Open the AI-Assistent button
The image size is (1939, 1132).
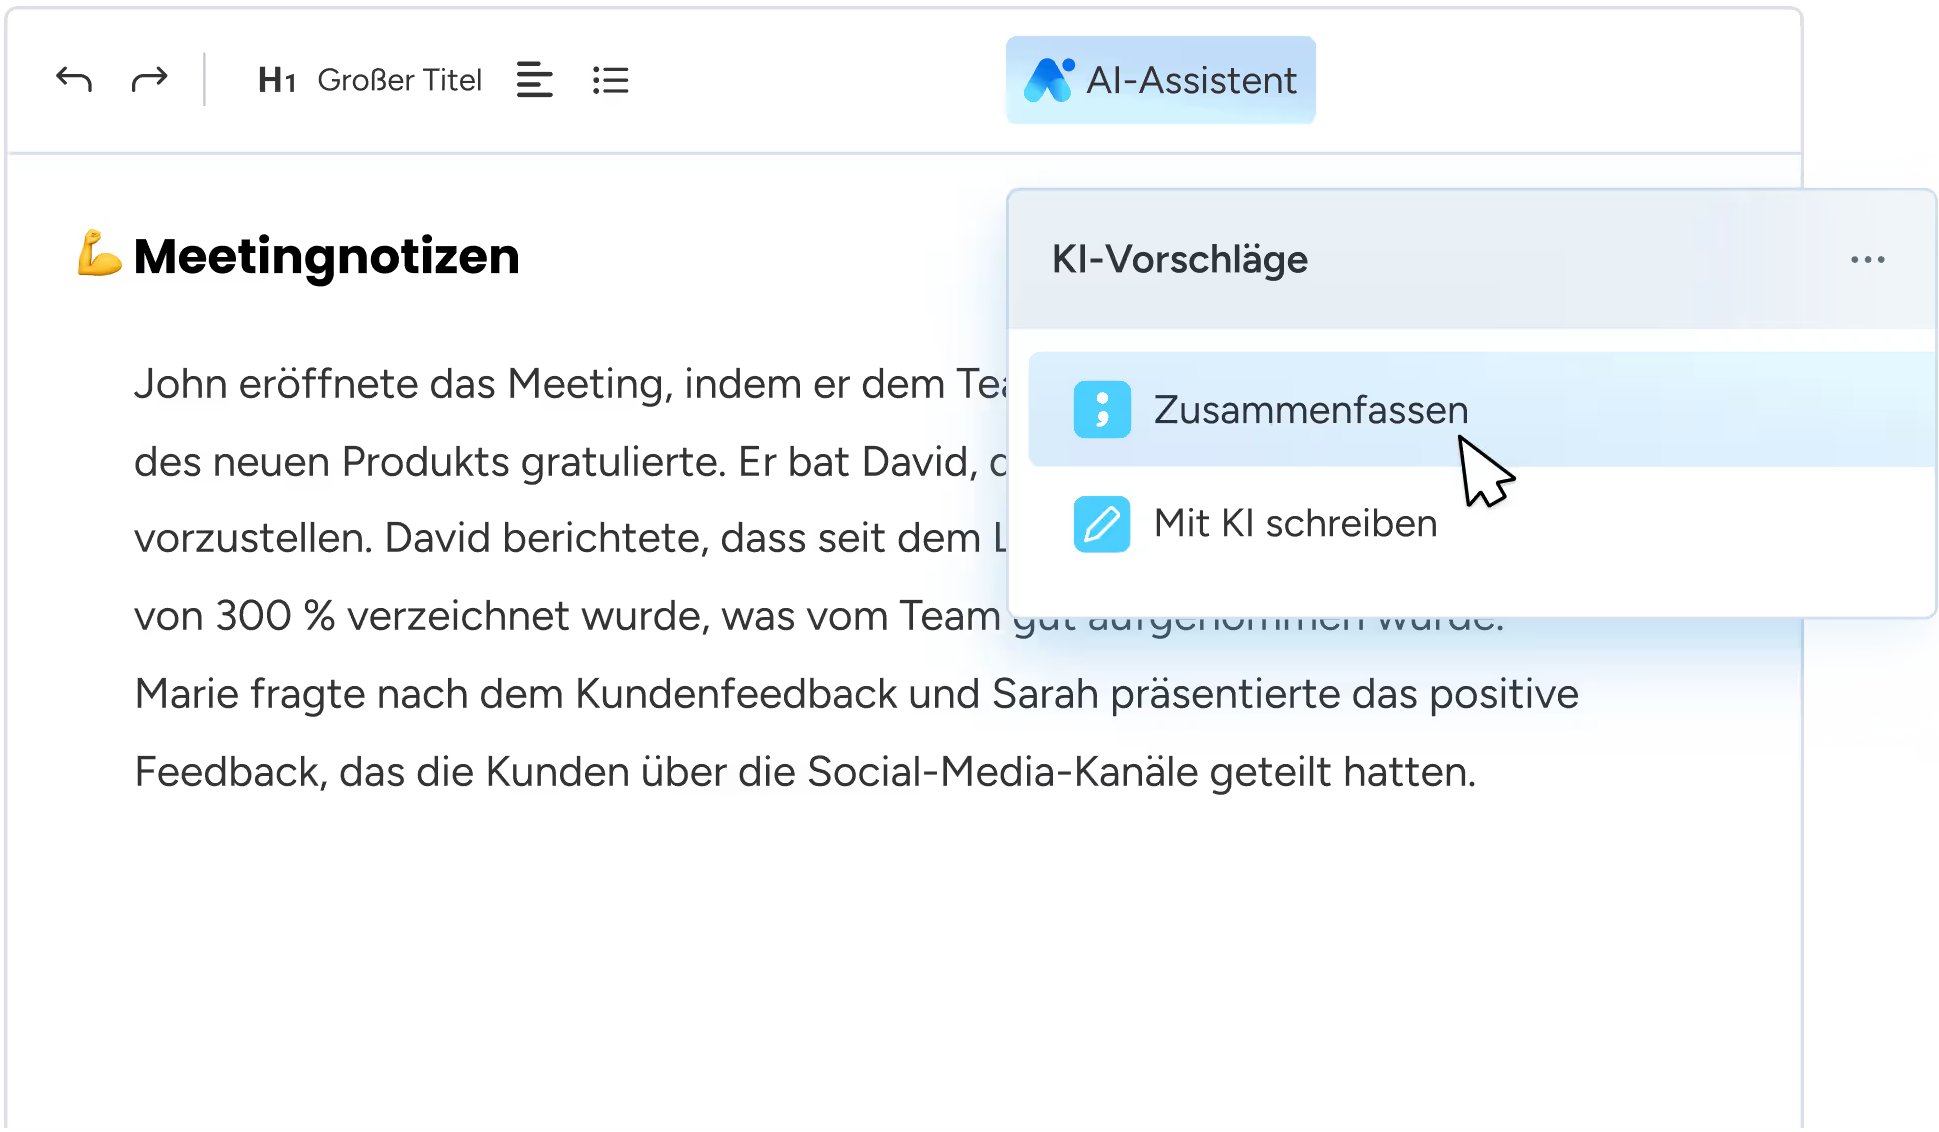[x=1160, y=80]
